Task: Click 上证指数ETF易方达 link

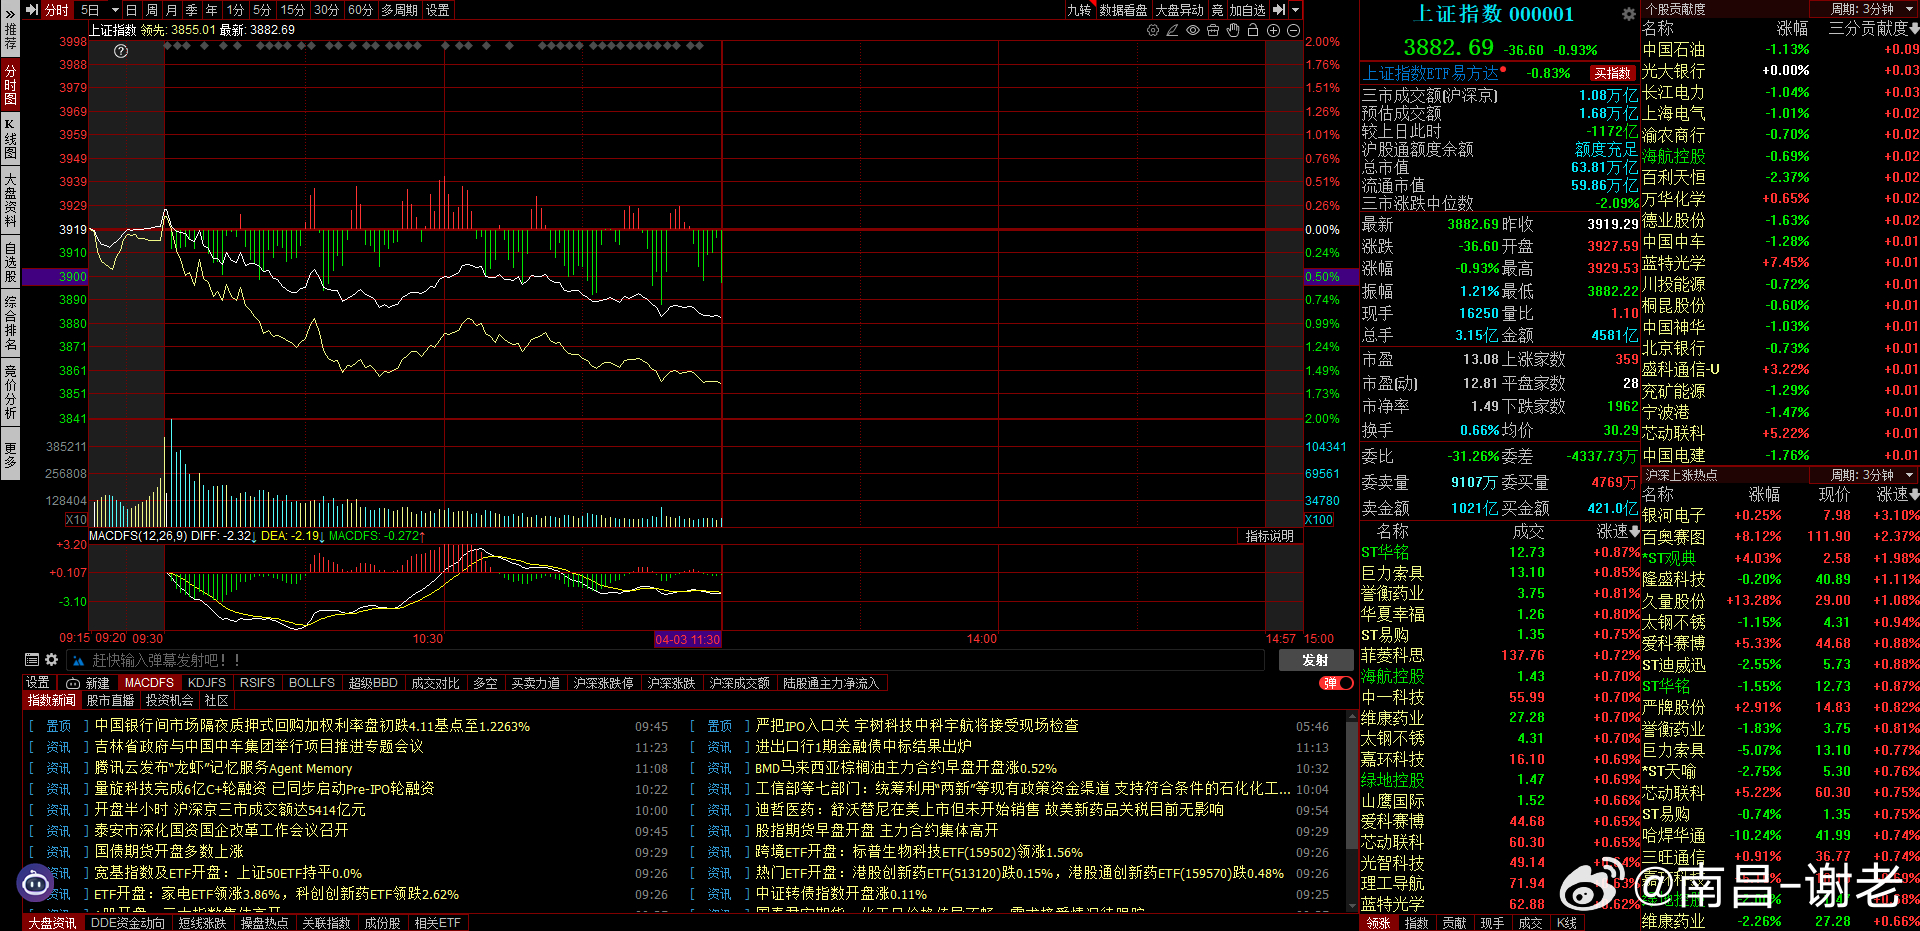Action: click(1431, 73)
